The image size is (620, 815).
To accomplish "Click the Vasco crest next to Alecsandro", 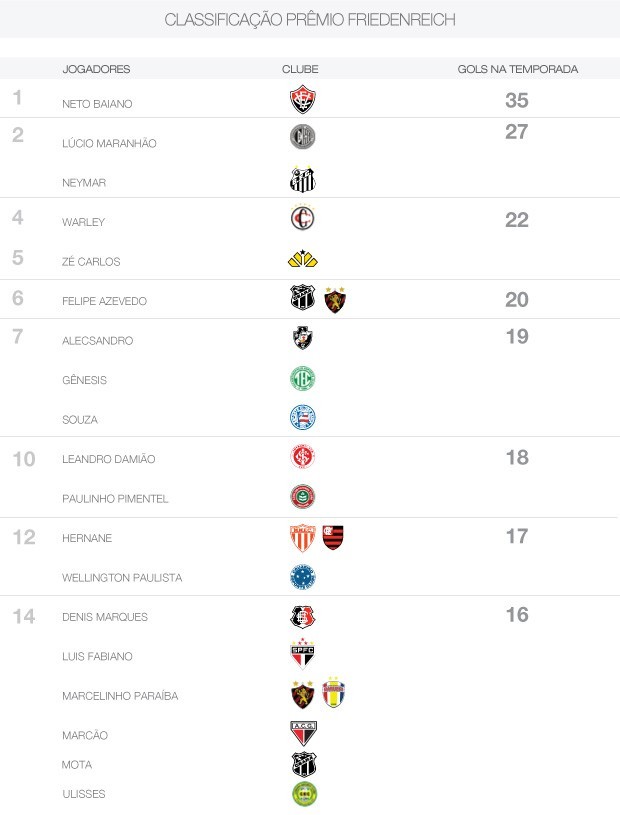I will [x=302, y=339].
